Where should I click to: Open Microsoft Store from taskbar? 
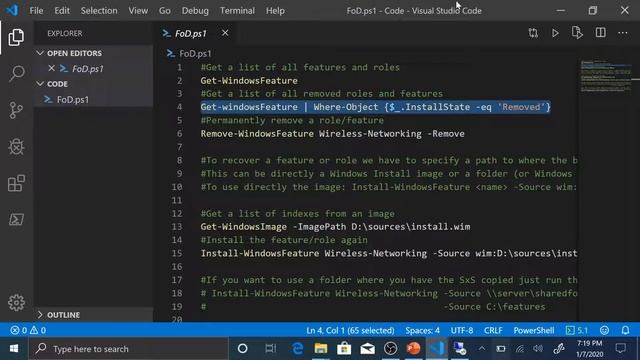(x=344, y=349)
